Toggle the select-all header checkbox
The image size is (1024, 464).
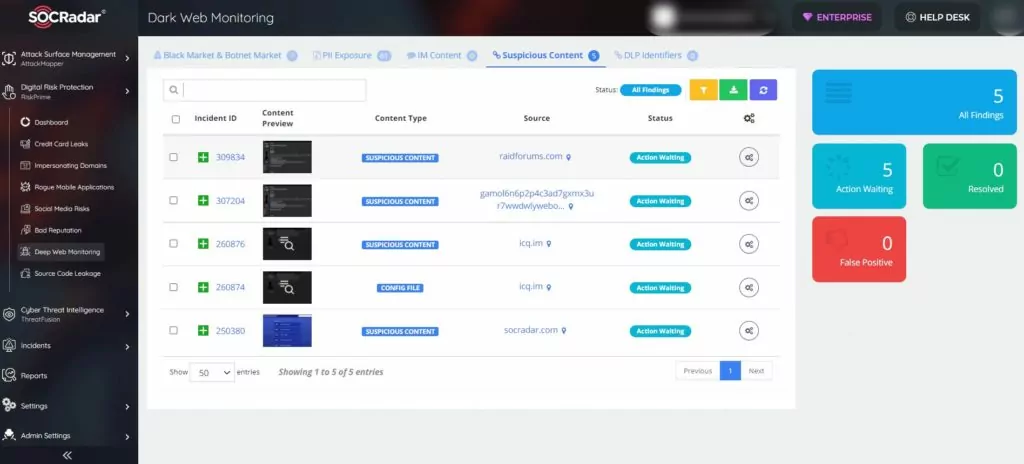click(x=176, y=119)
